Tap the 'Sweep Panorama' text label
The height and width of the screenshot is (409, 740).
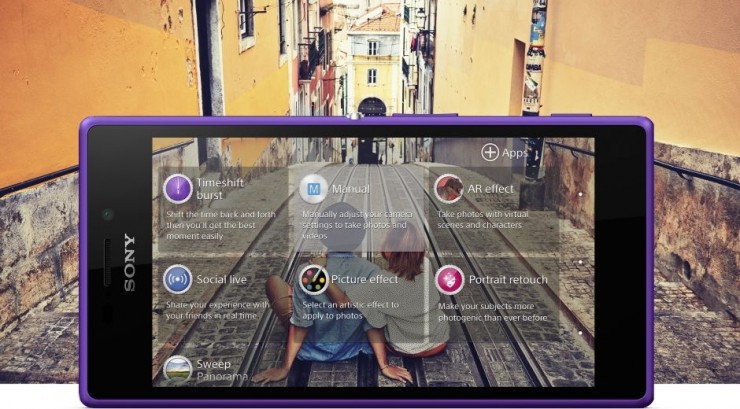[x=214, y=370]
